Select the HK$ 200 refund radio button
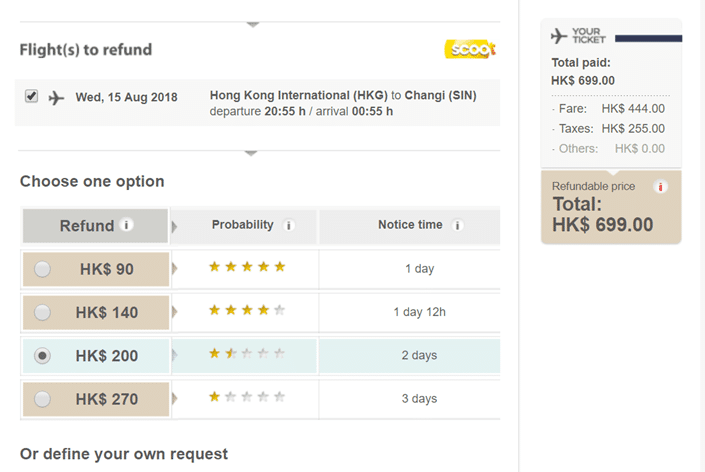The width and height of the screenshot is (705, 472). [x=42, y=356]
